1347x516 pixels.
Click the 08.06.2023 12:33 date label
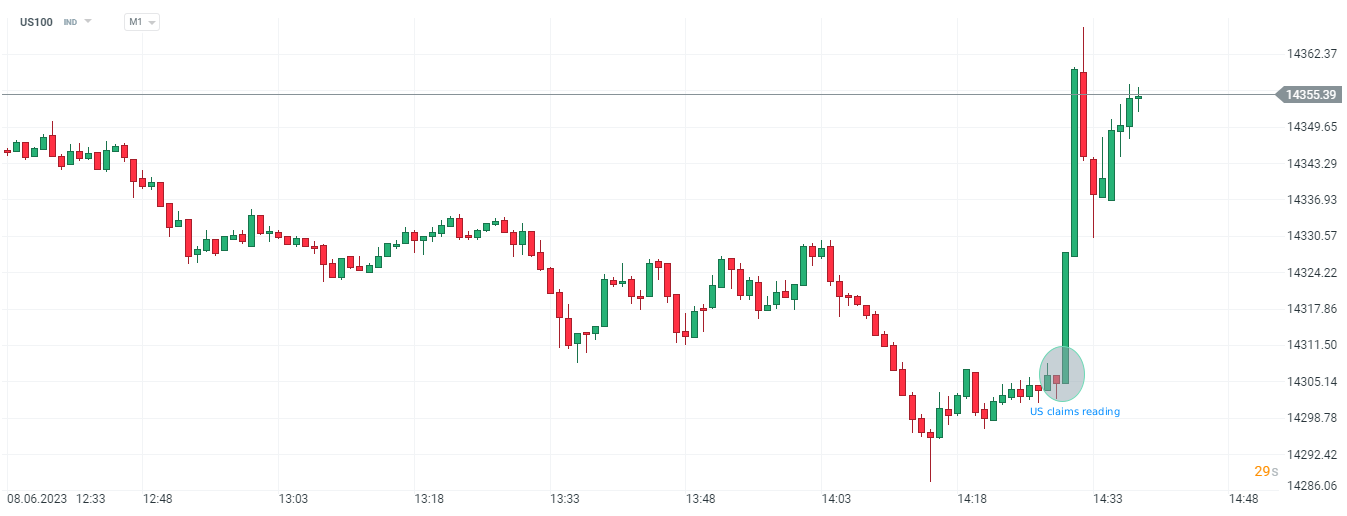57,499
